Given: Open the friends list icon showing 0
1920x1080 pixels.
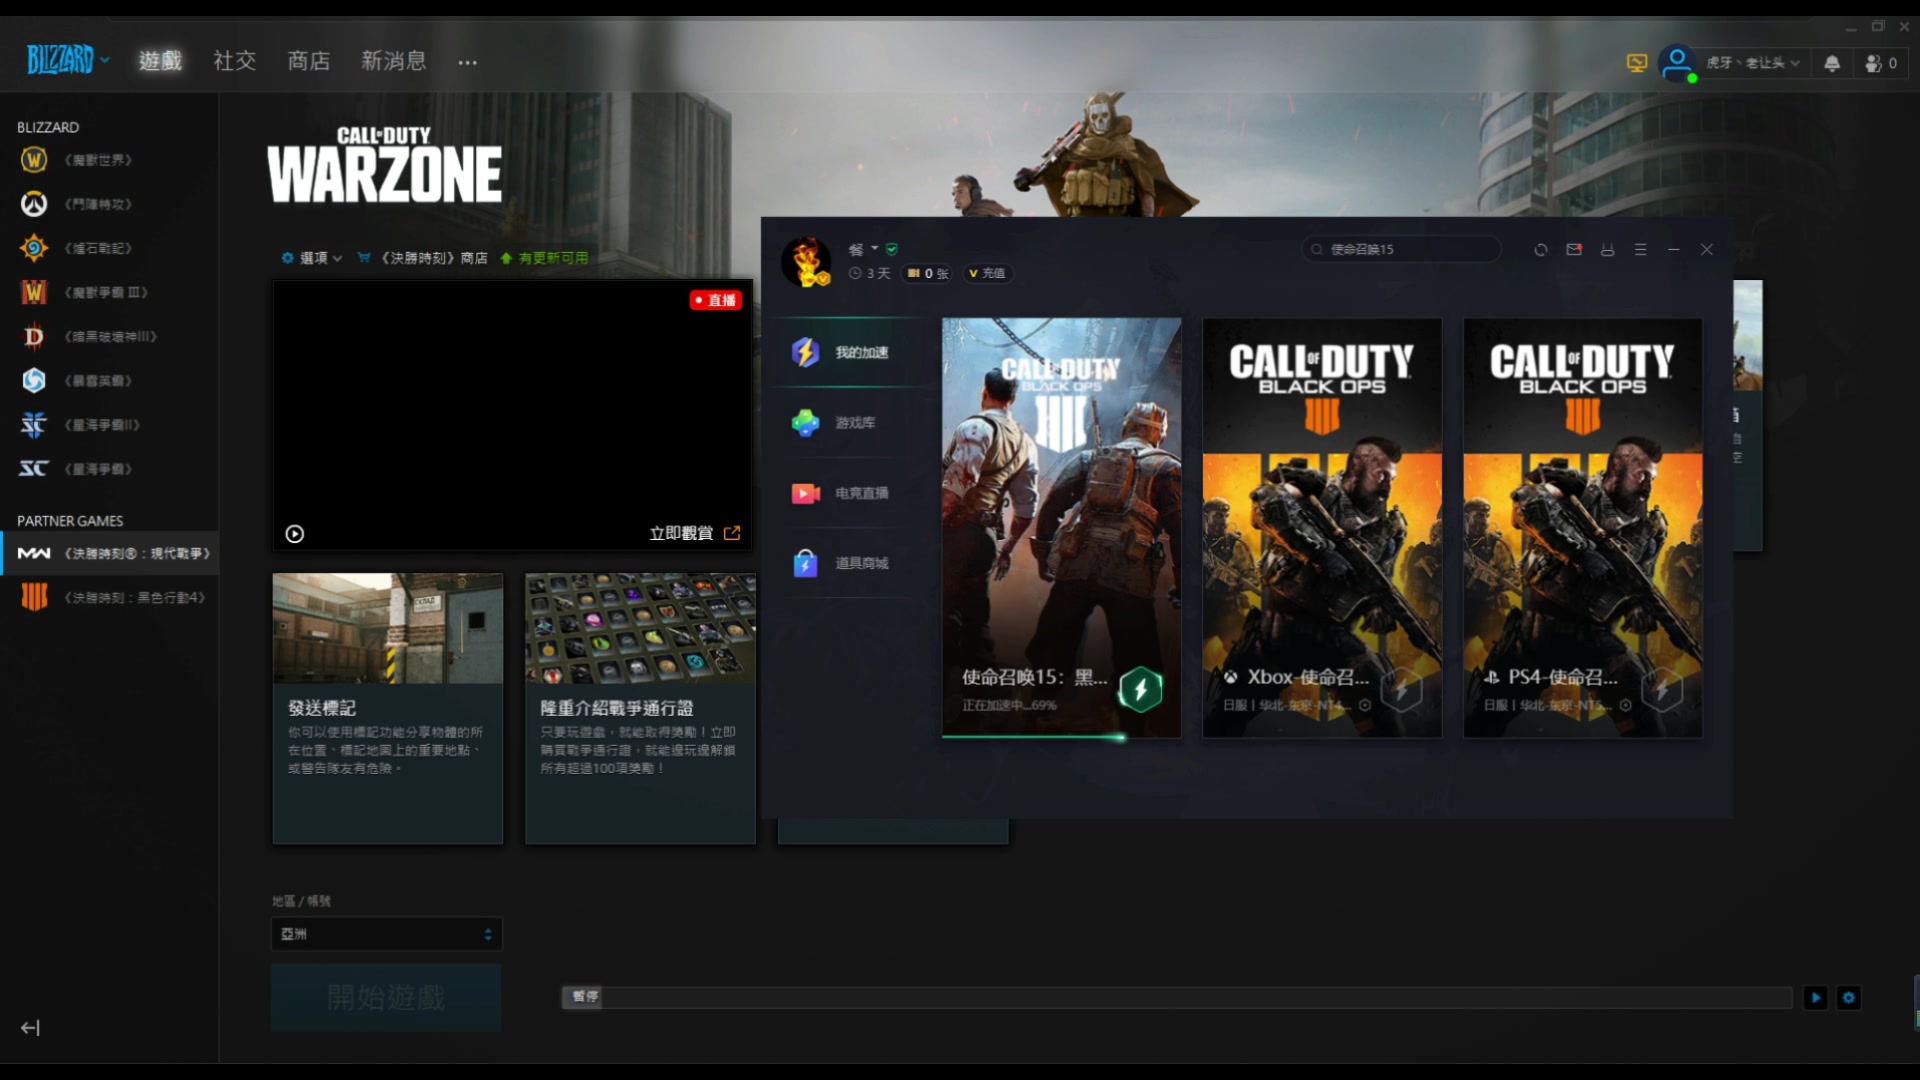Looking at the screenshot, I should click(x=1881, y=63).
